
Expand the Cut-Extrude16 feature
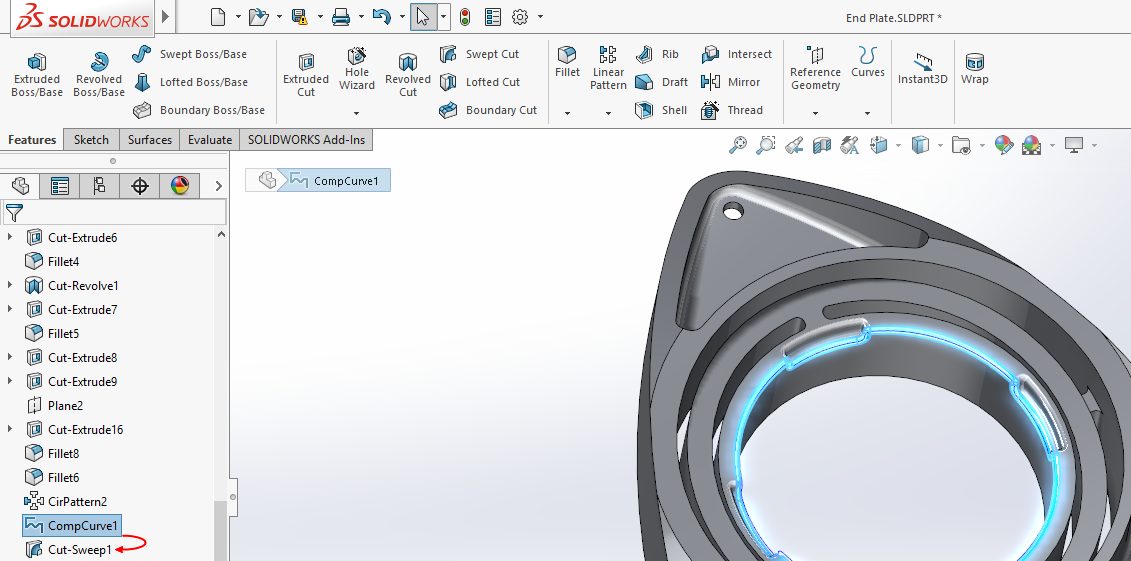pyautogui.click(x=10, y=429)
